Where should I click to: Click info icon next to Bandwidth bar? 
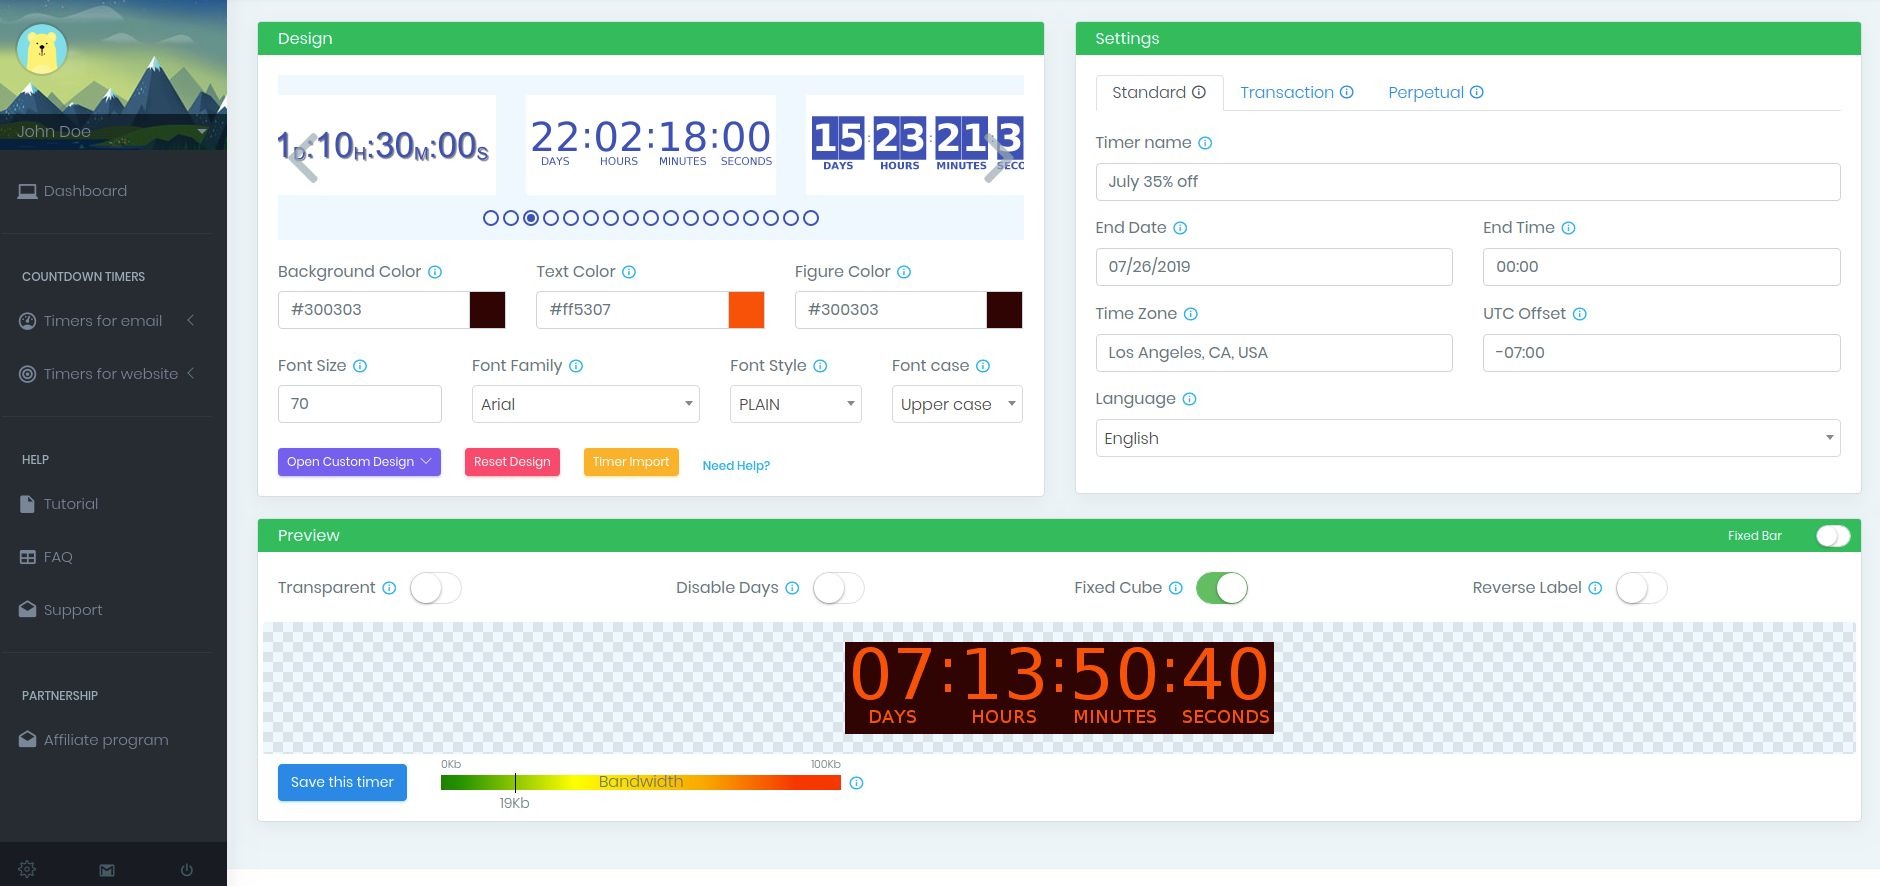coord(856,783)
